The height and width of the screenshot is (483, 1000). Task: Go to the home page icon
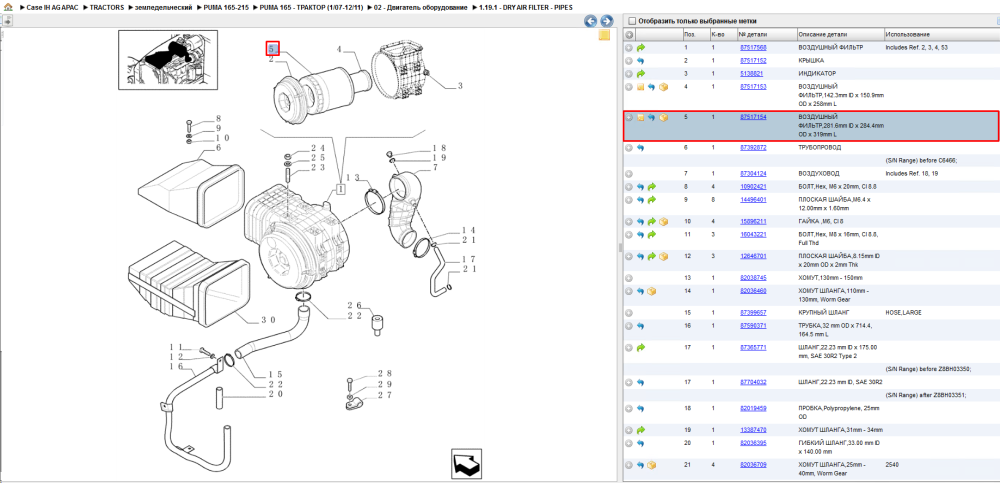pyautogui.click(x=8, y=7)
